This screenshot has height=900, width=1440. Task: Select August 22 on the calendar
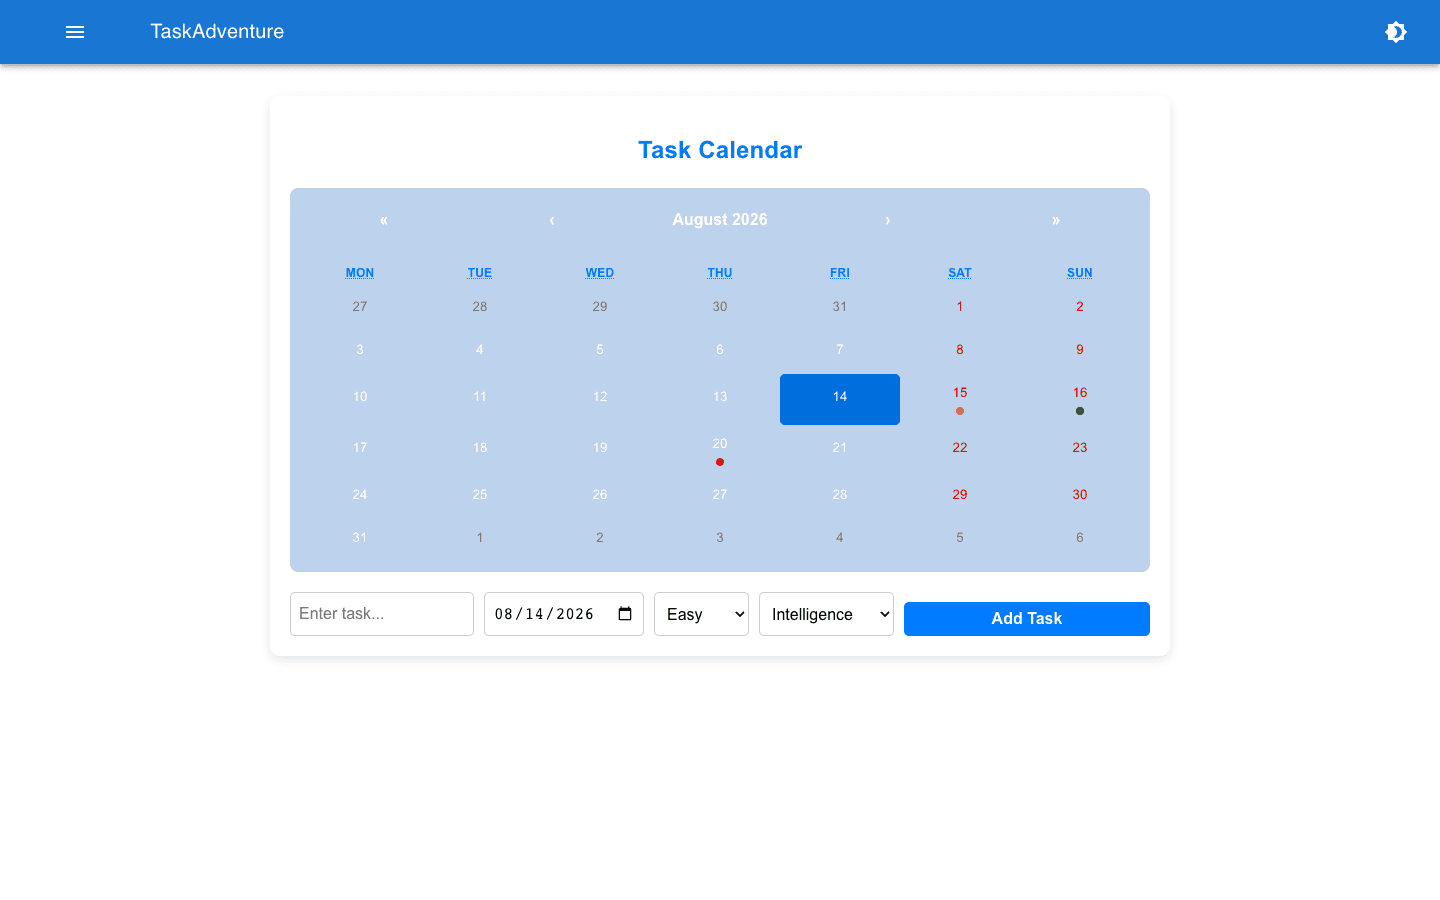click(960, 450)
